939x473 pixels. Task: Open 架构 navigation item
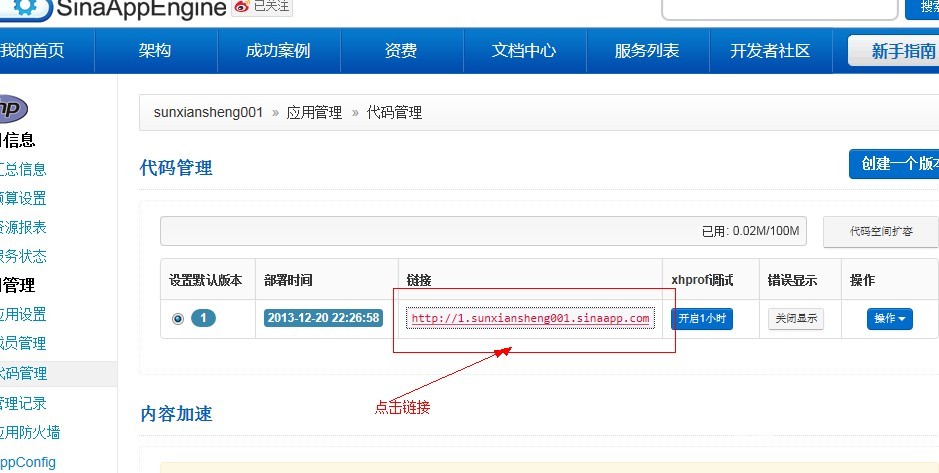coord(155,51)
